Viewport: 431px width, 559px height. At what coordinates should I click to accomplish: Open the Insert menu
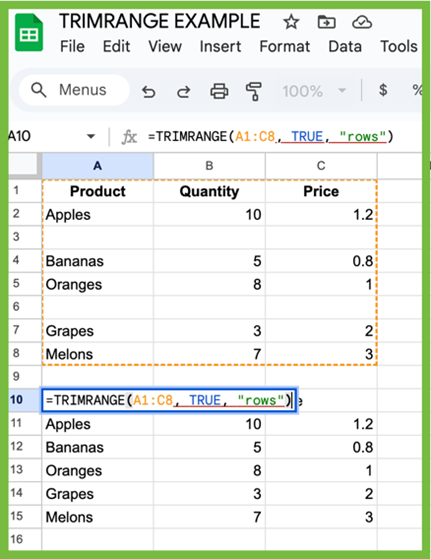[x=220, y=46]
